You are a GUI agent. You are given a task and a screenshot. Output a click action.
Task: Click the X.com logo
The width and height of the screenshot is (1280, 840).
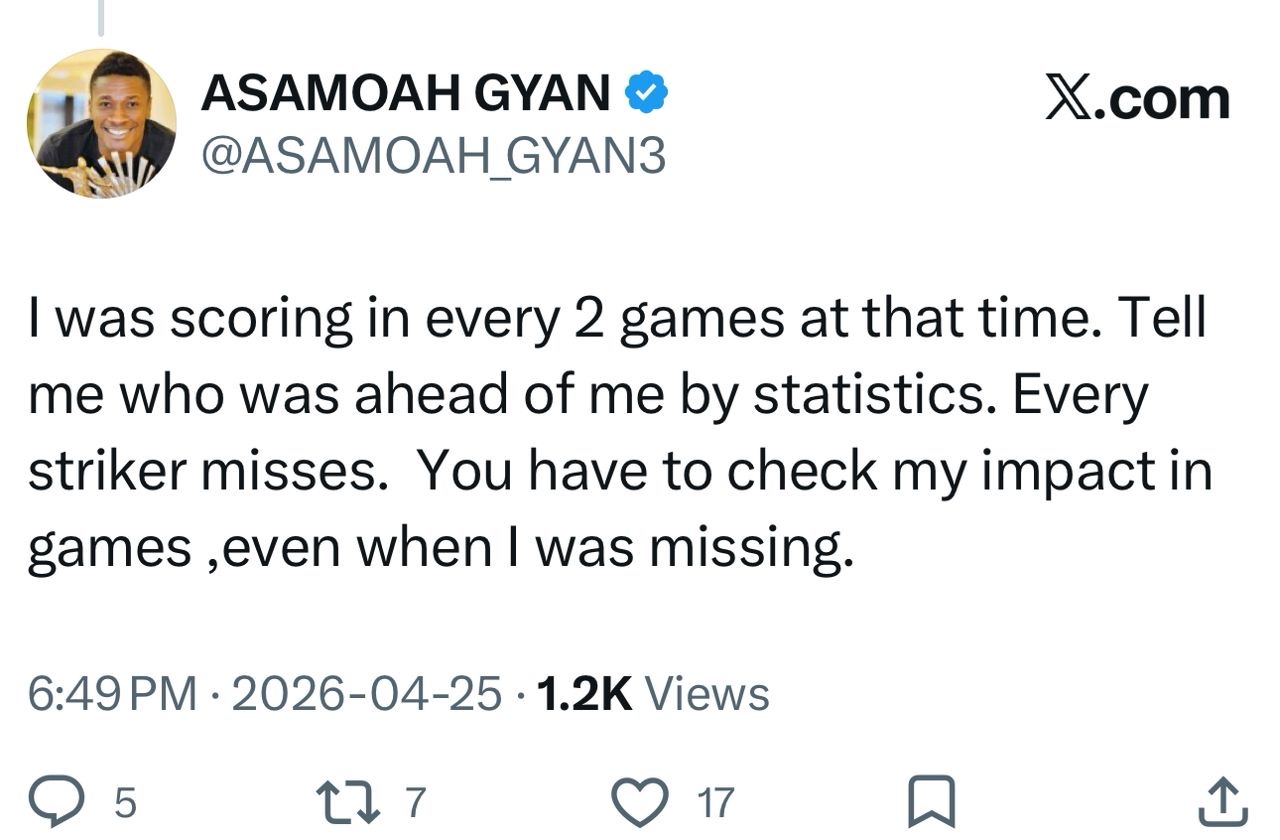1137,98
